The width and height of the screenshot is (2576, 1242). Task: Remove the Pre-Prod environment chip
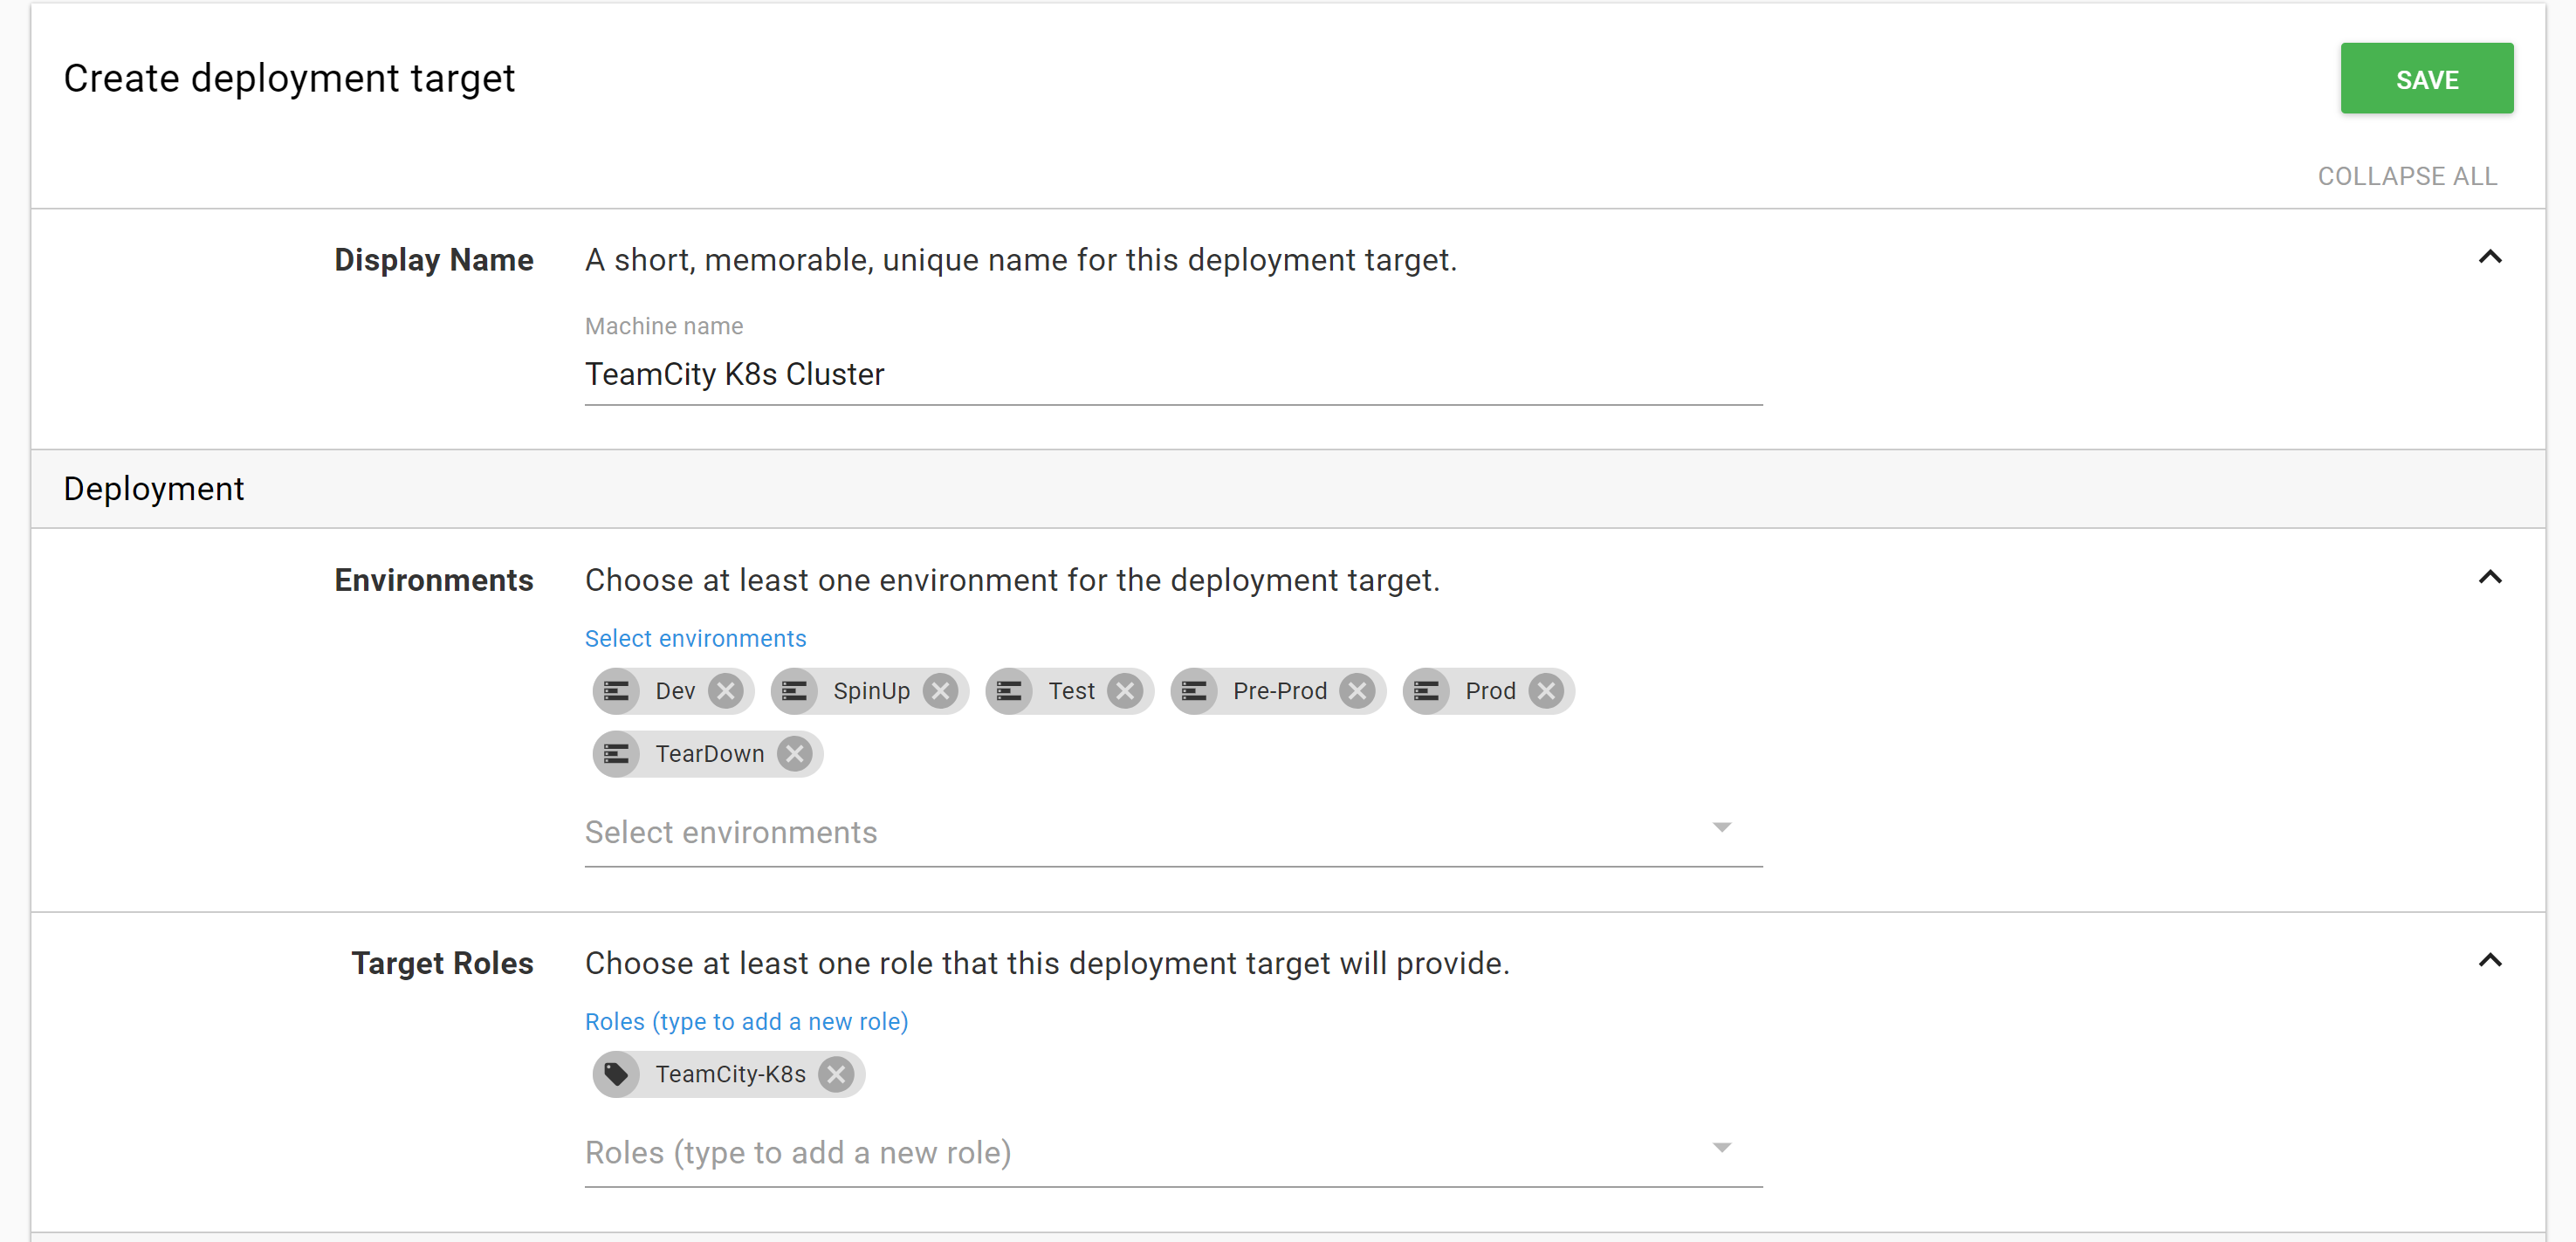coord(1357,691)
